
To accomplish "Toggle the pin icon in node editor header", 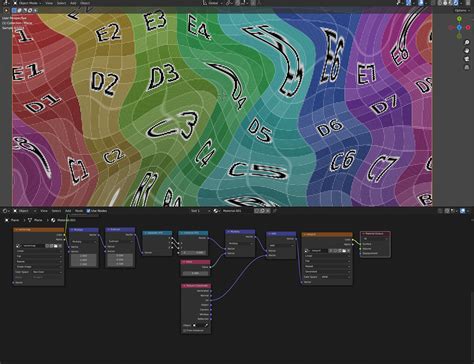I will (x=274, y=211).
